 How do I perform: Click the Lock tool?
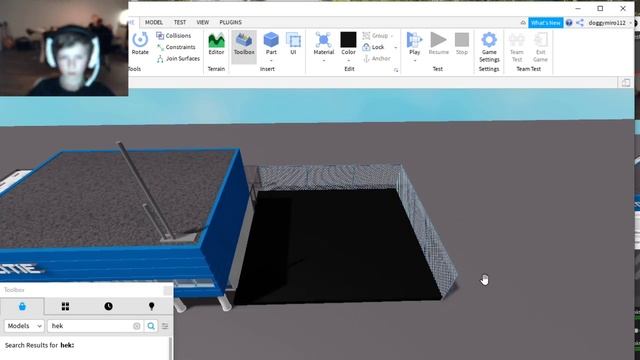point(373,47)
